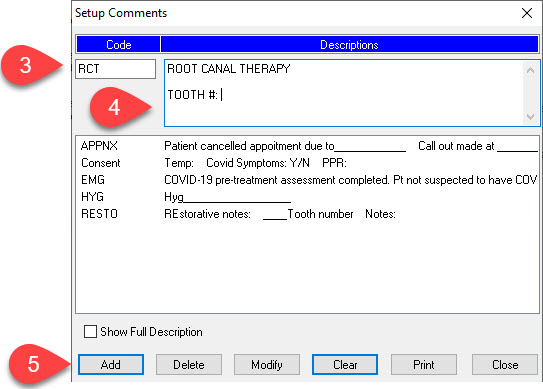Select the Consent comment row
The width and height of the screenshot is (543, 389).
click(x=307, y=163)
